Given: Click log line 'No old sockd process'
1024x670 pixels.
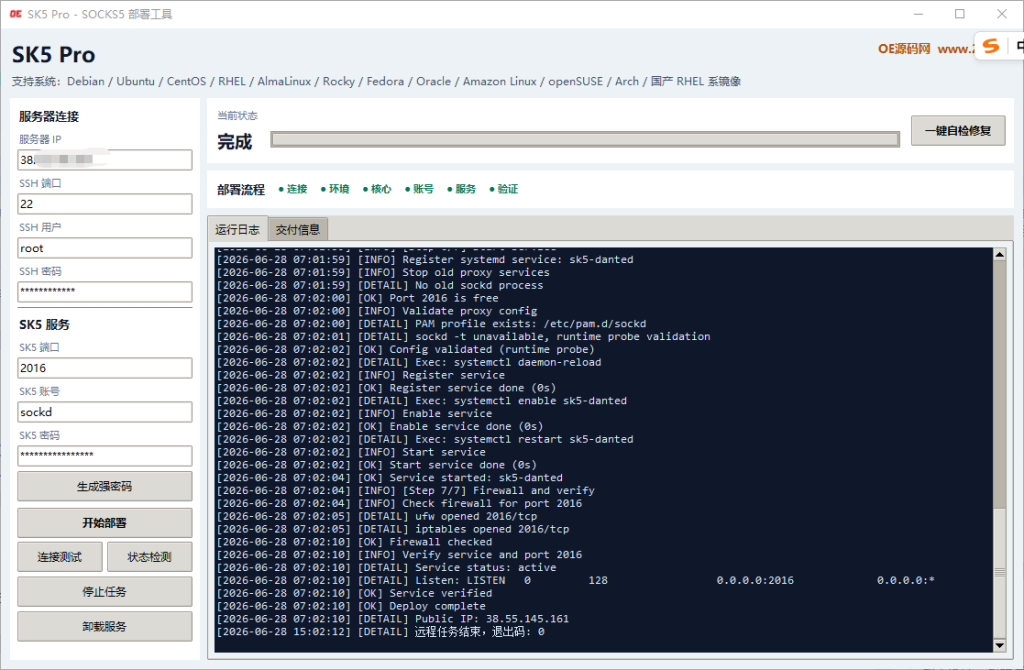Looking at the screenshot, I should tap(479, 285).
